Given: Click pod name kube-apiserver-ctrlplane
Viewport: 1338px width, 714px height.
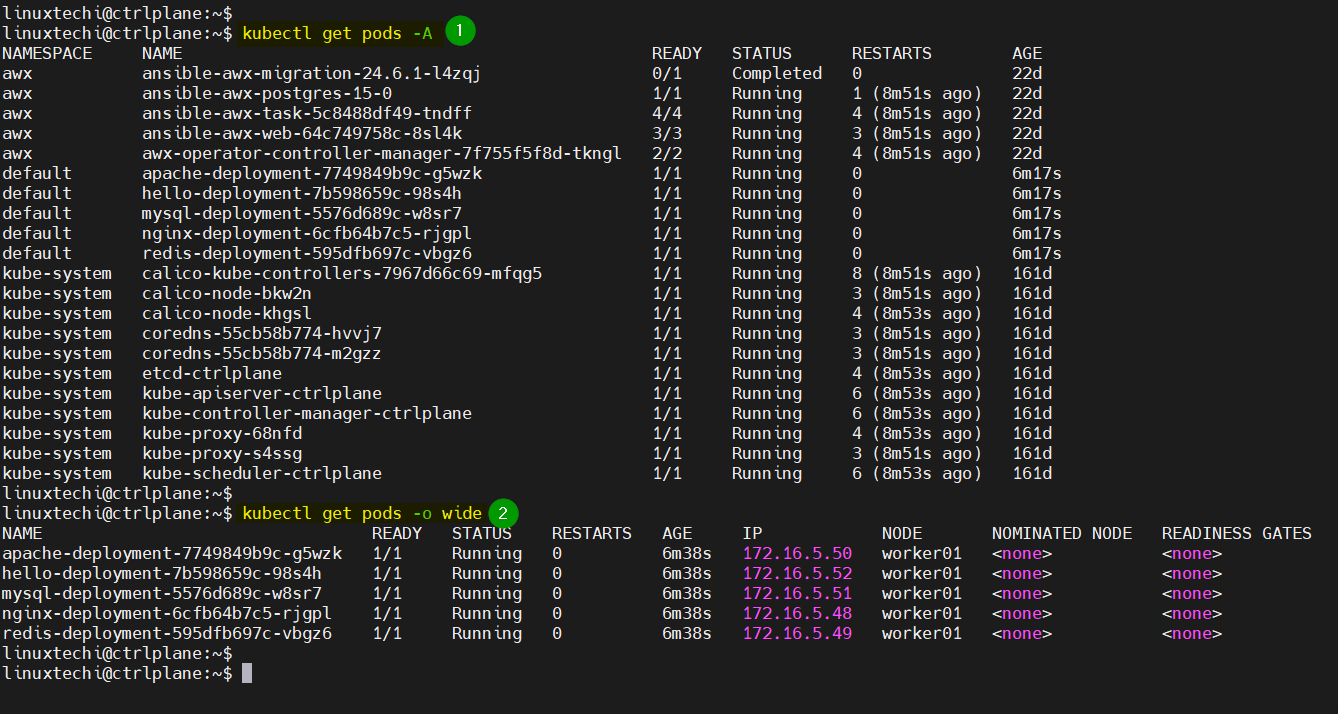Looking at the screenshot, I should [x=262, y=394].
